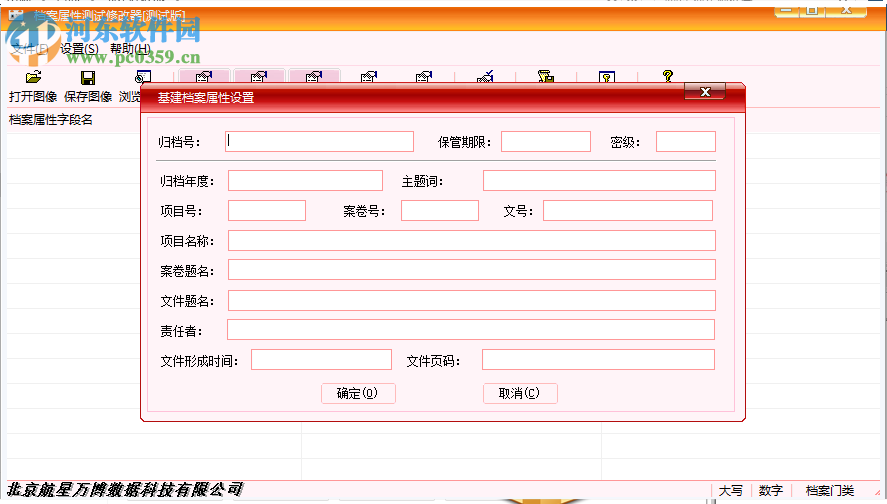The image size is (887, 504).
Task: Close the 基建档案属性设置 dialog
Action: (x=705, y=92)
